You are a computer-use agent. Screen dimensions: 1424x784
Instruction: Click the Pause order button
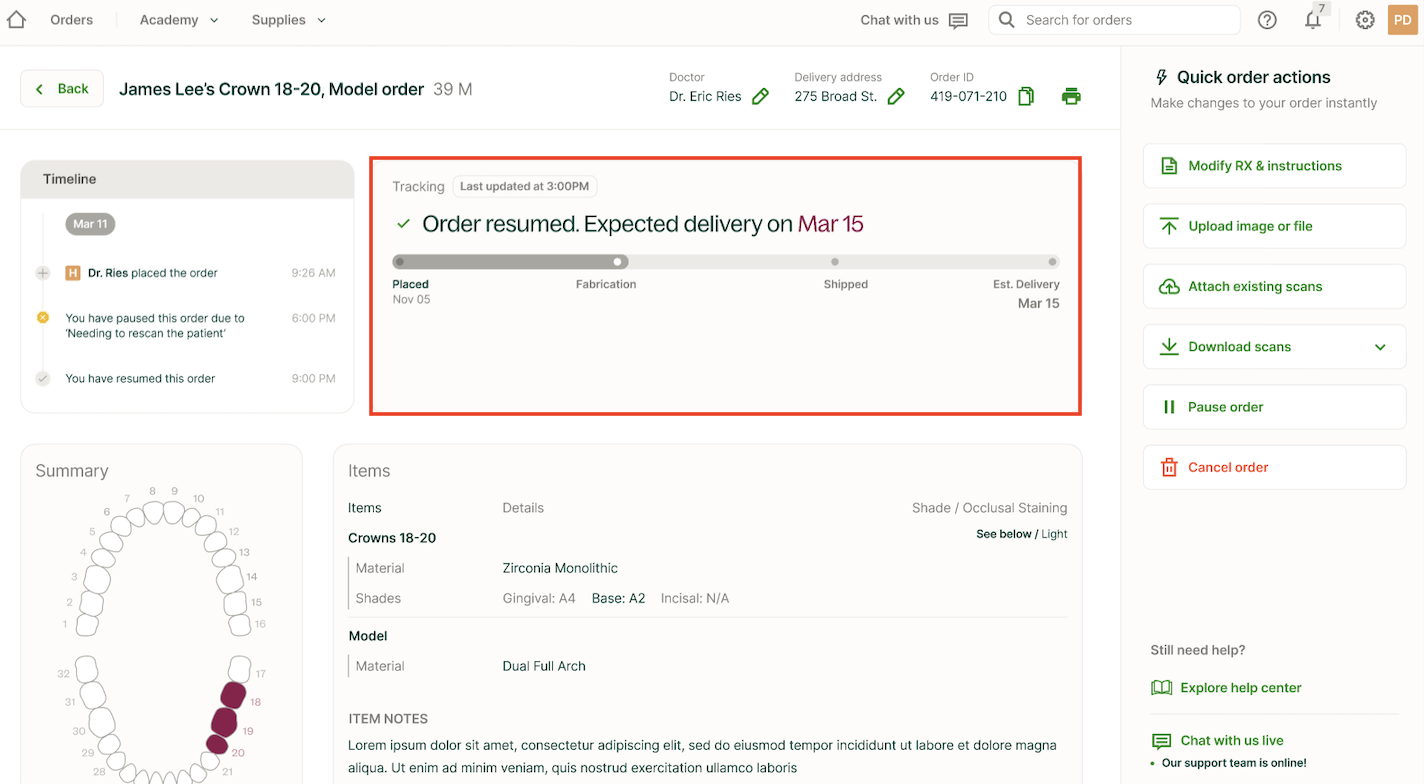[1274, 407]
